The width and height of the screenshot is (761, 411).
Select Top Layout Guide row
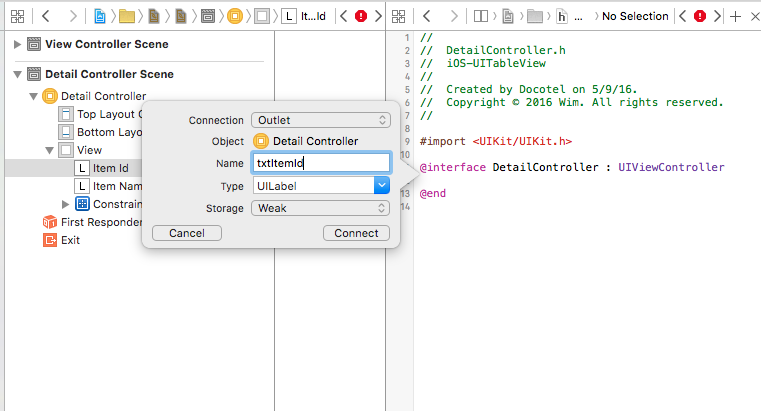point(100,114)
